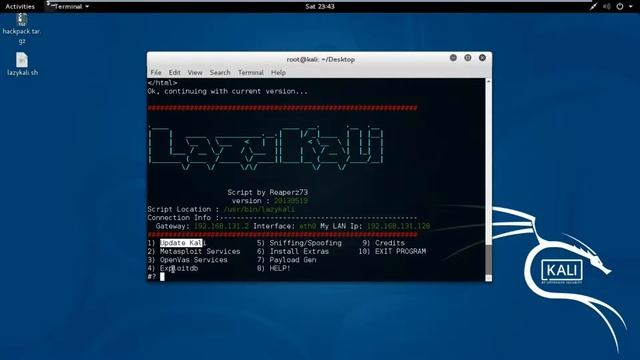Open the Help menu in terminal
The width and height of the screenshot is (640, 360).
pyautogui.click(x=278, y=73)
